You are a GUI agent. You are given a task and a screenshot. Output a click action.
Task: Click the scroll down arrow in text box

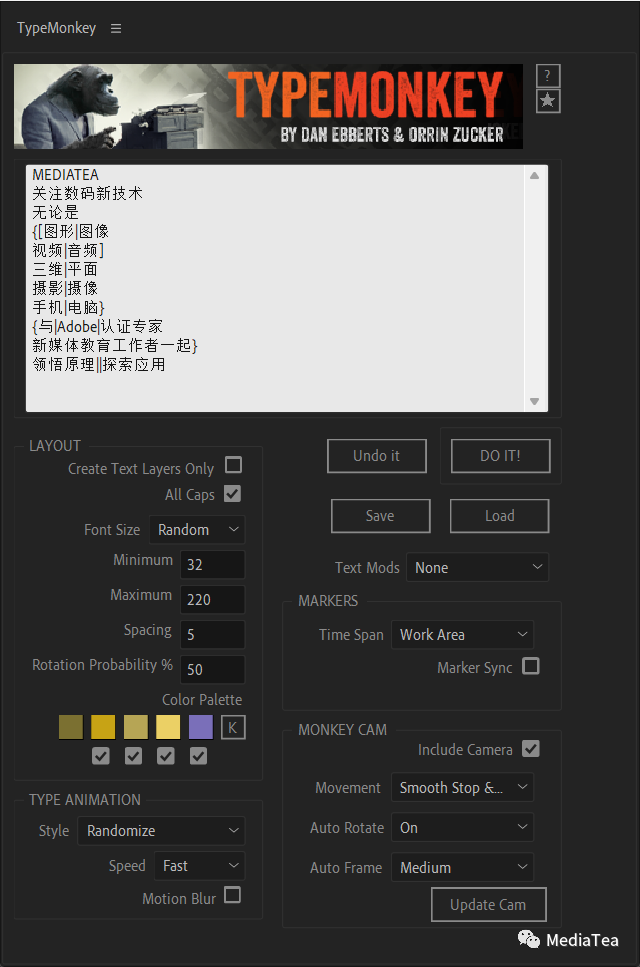[x=535, y=401]
